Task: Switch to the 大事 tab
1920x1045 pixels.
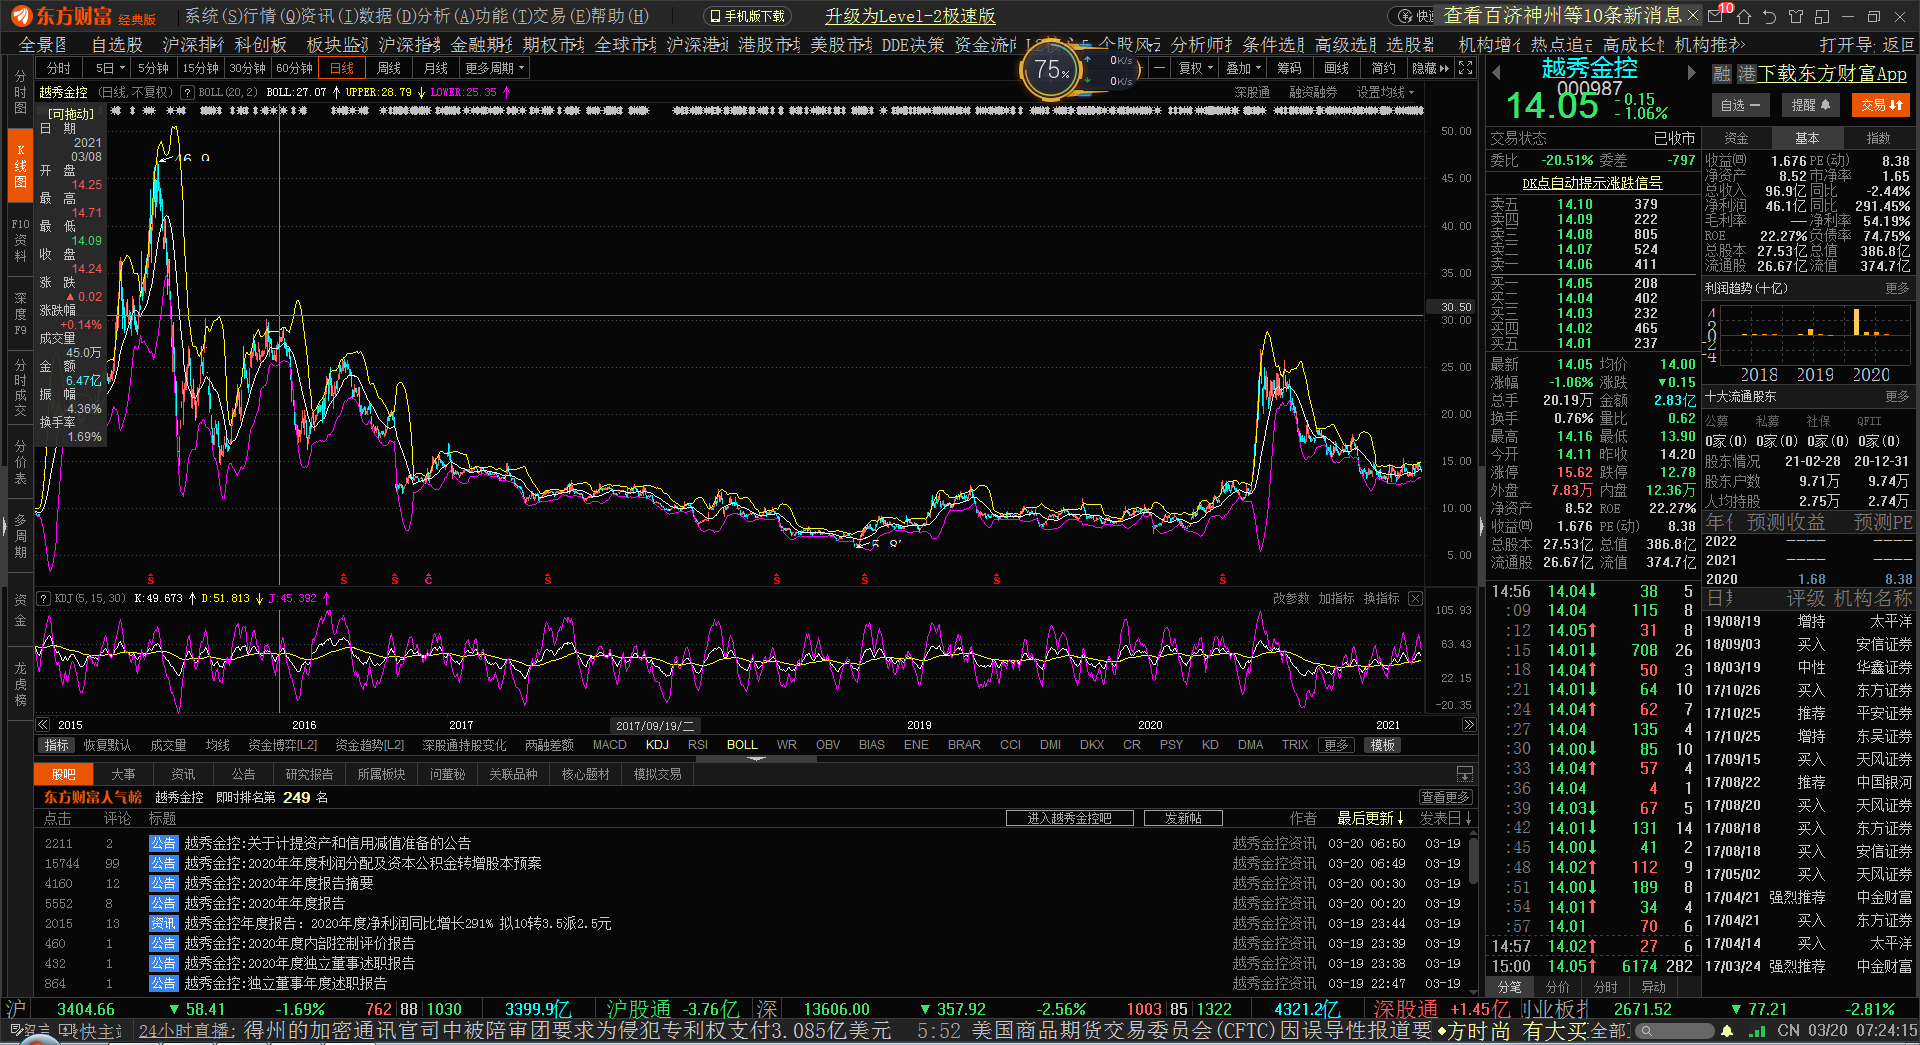Action: coord(123,774)
